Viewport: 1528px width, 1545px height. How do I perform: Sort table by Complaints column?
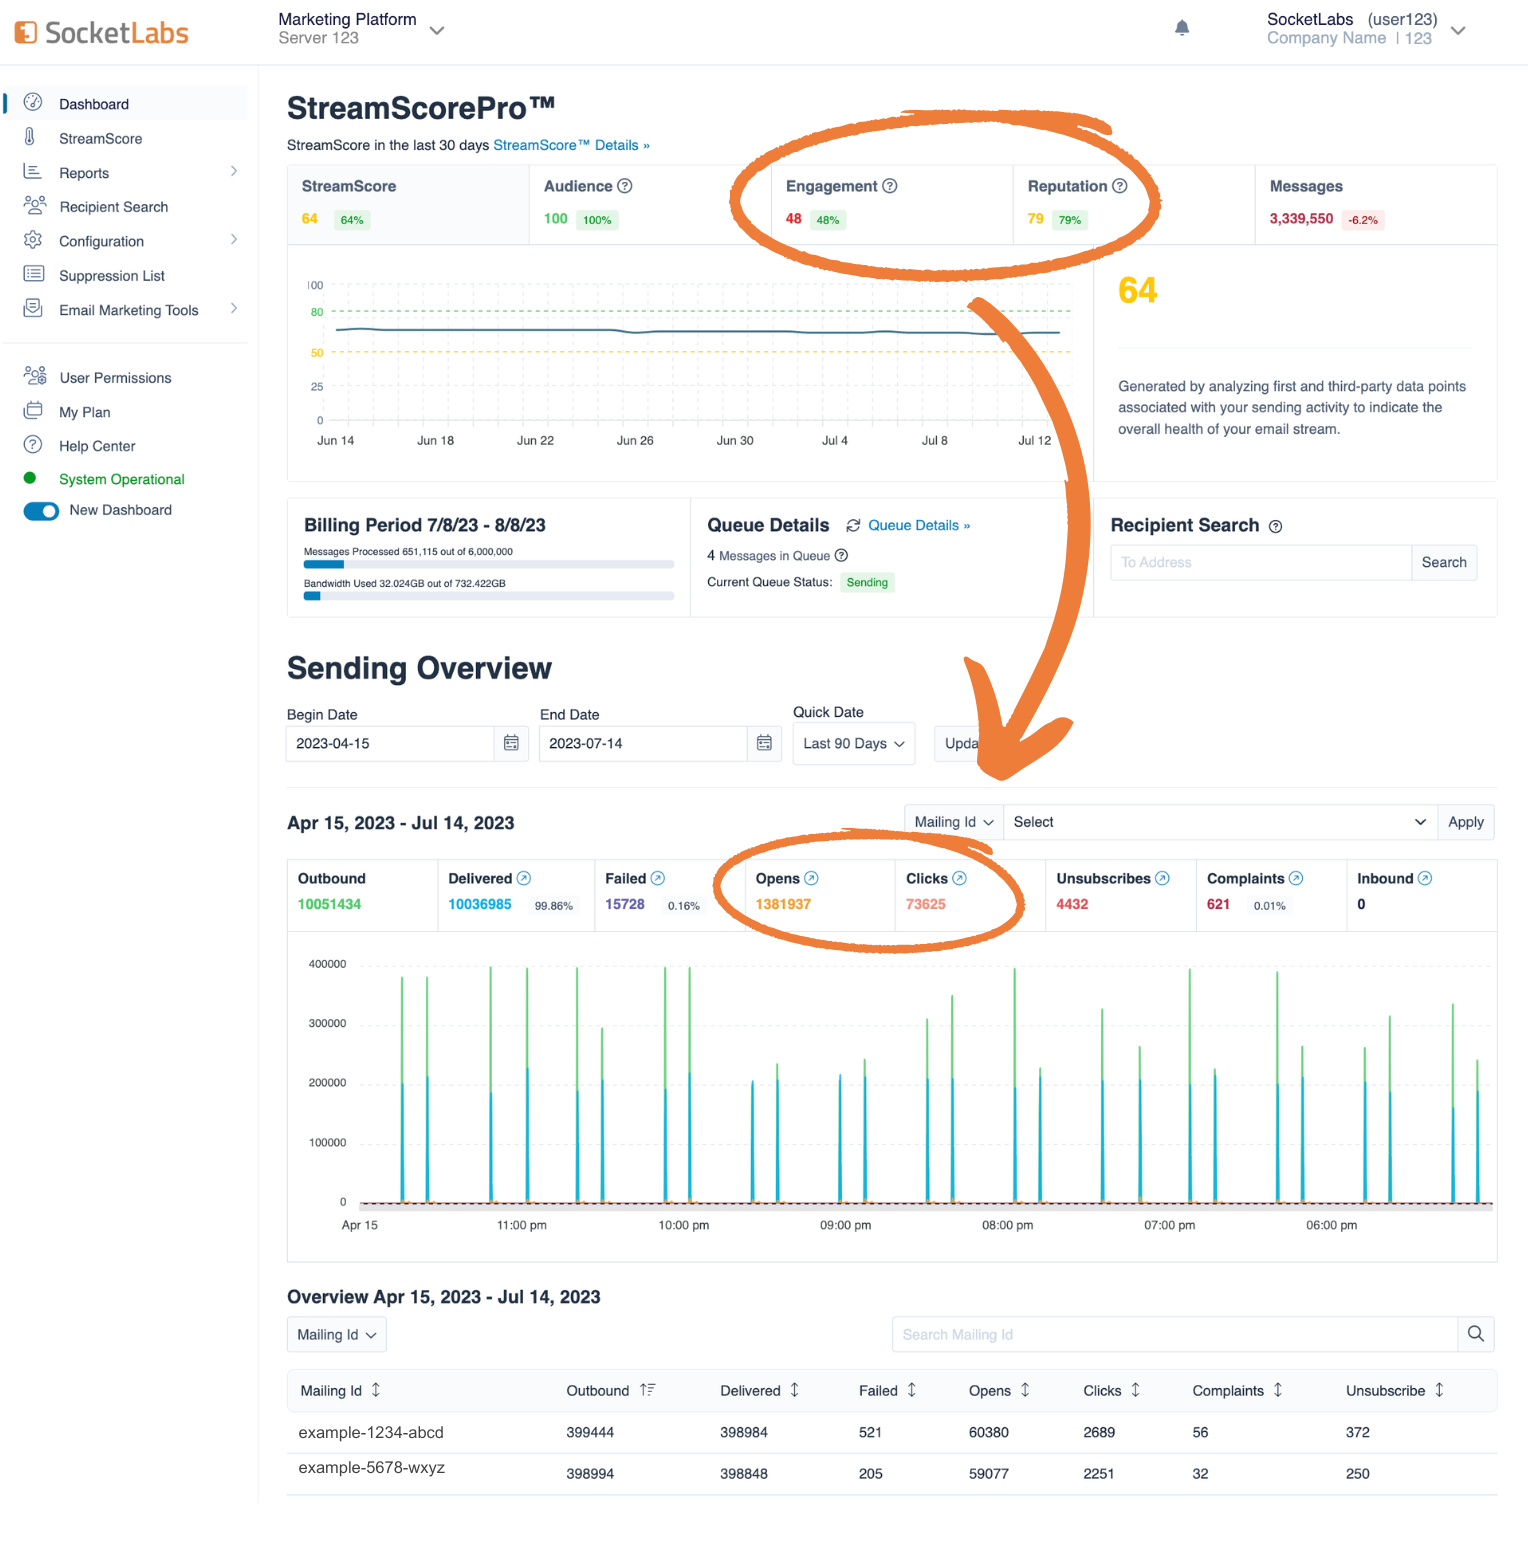point(1278,1390)
